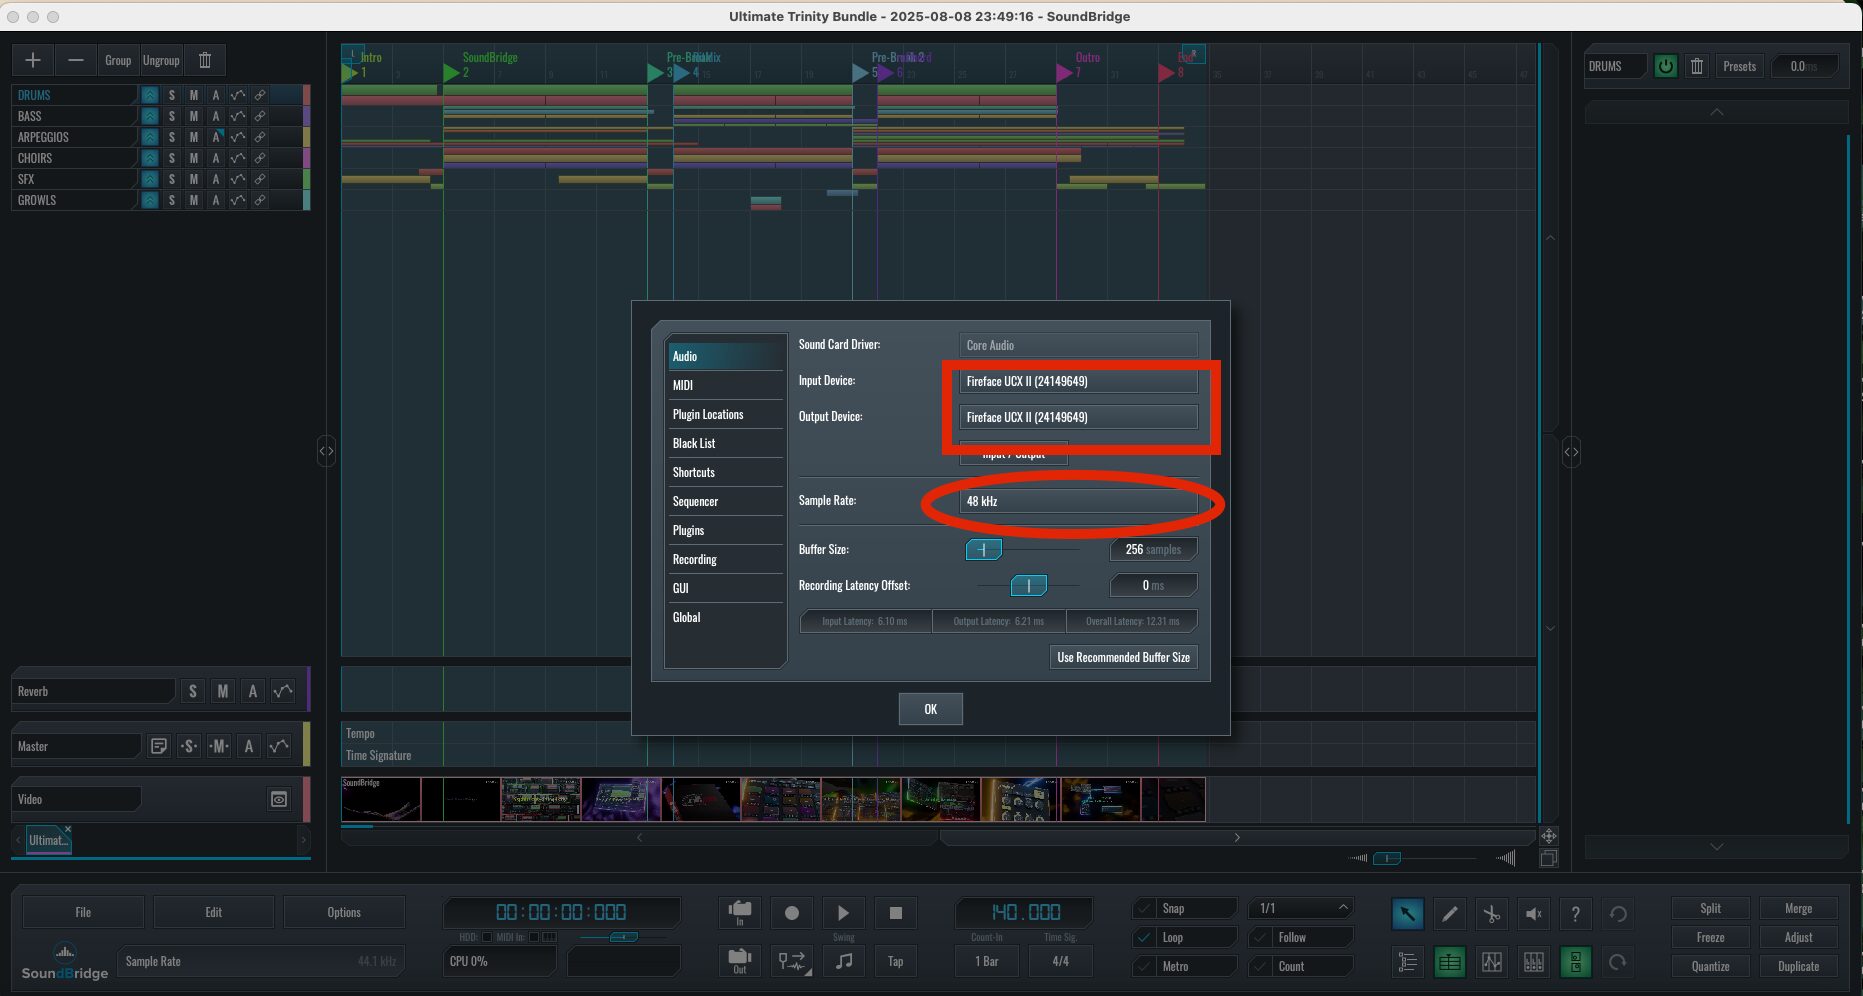Enable the Count checkbox

pos(1259,966)
